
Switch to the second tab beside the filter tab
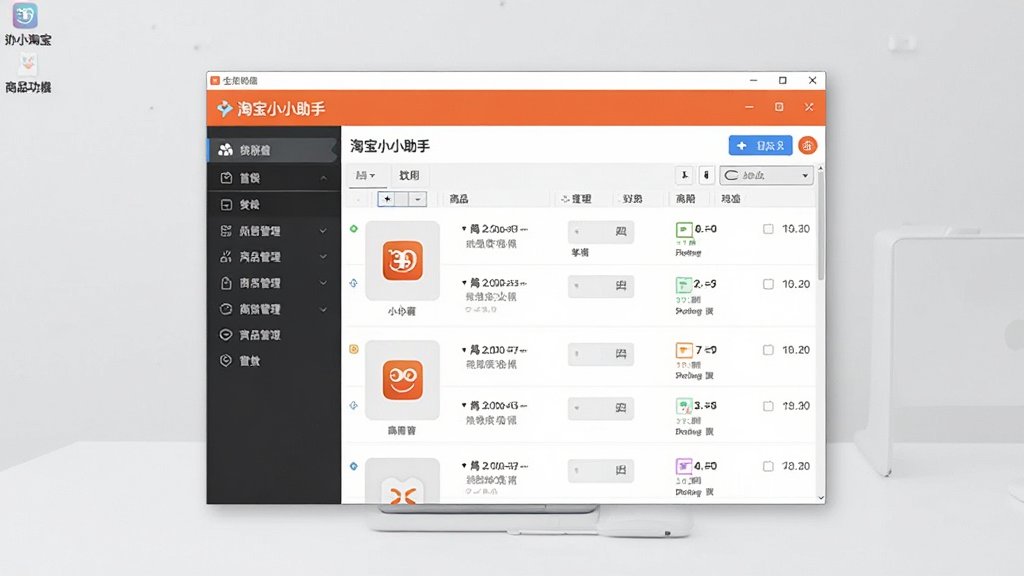coord(409,176)
